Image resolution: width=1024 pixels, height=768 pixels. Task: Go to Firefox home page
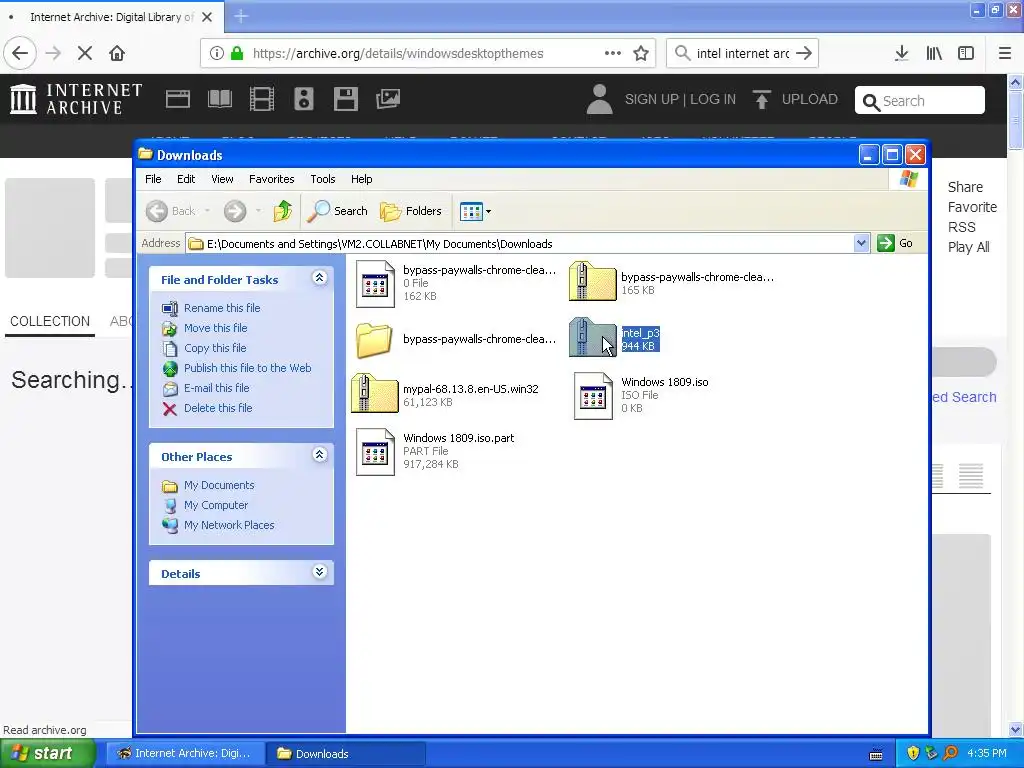[117, 53]
